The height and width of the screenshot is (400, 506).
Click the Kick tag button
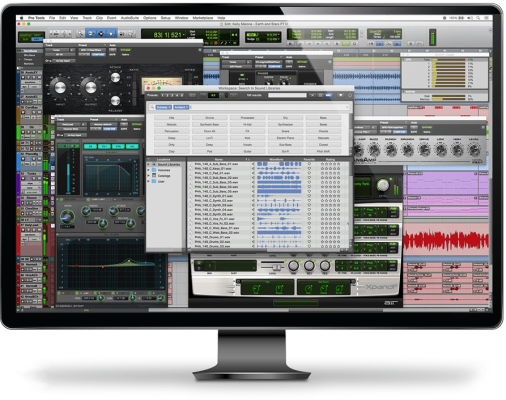pos(247,138)
